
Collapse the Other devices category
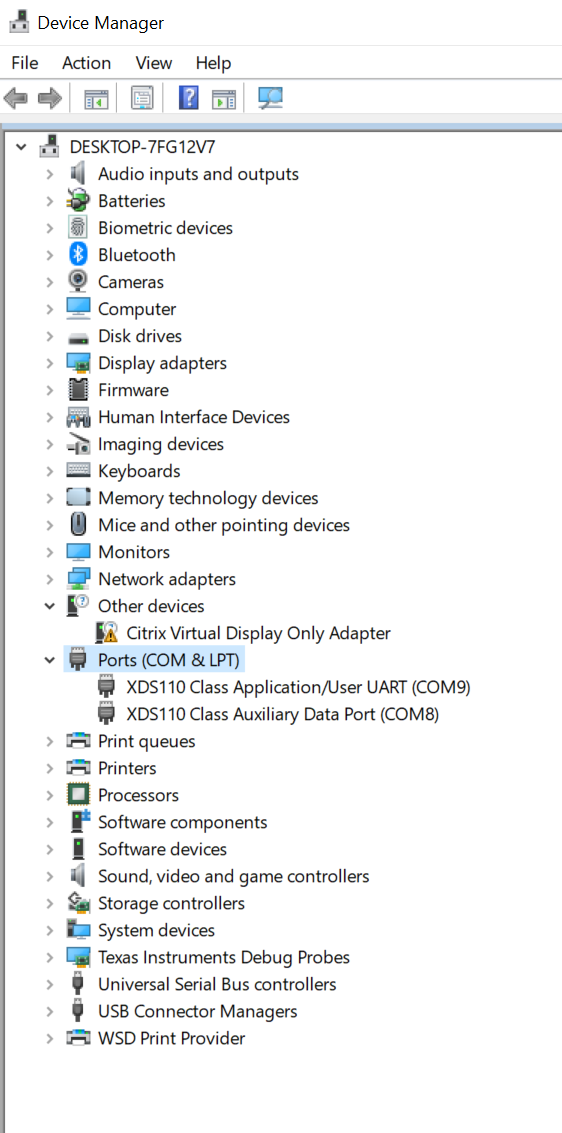[x=50, y=606]
